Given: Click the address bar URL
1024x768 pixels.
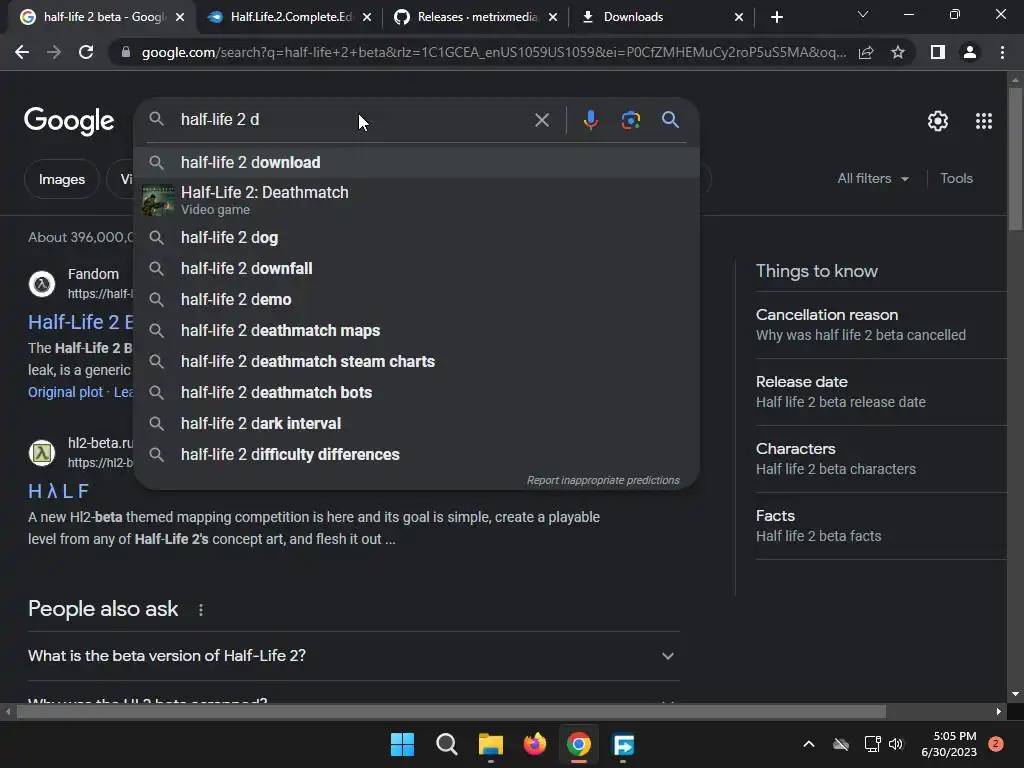Looking at the screenshot, I should pos(493,52).
